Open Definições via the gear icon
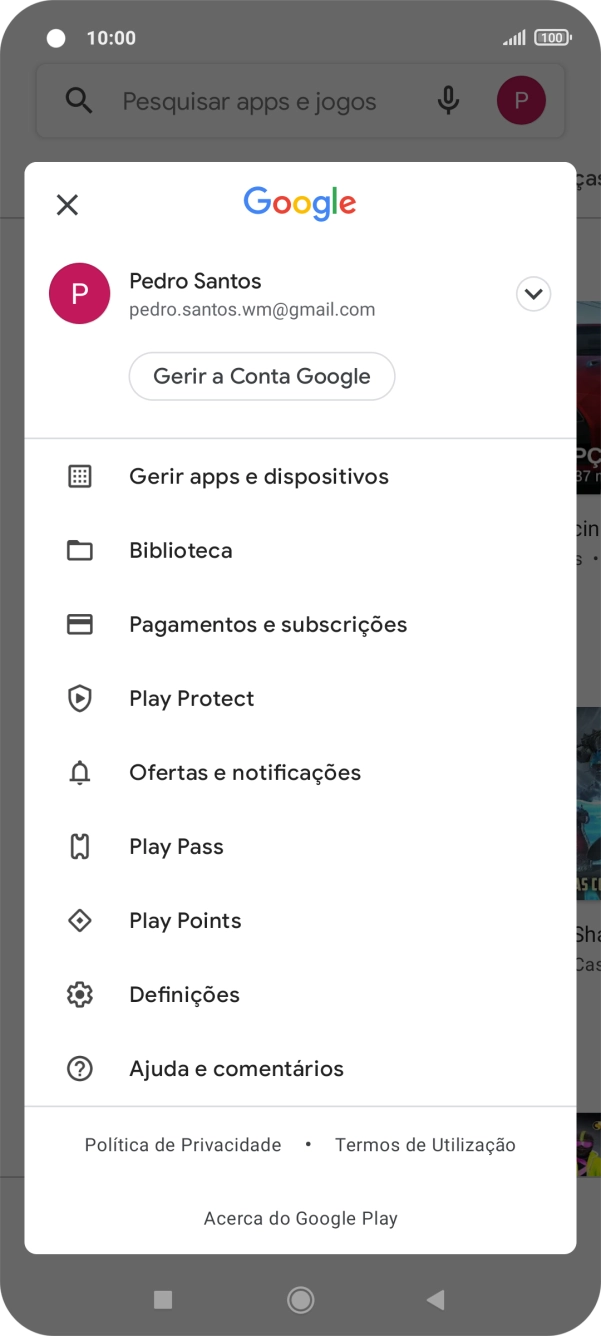 (x=80, y=994)
